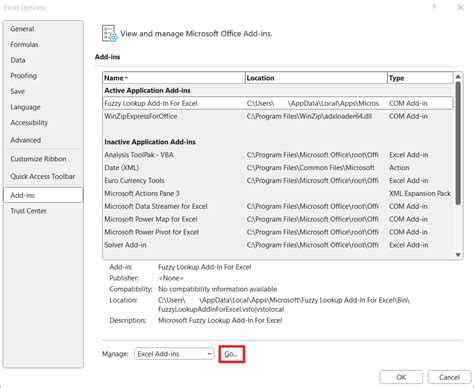The image size is (474, 388).
Task: Click XML Expansion Pack type cell
Action: [420, 194]
